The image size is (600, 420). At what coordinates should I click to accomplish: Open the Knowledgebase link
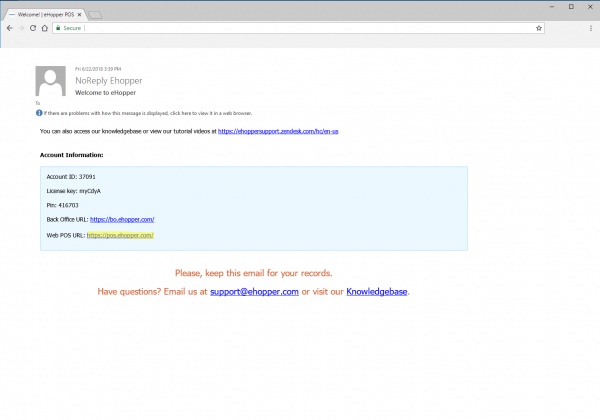point(377,292)
